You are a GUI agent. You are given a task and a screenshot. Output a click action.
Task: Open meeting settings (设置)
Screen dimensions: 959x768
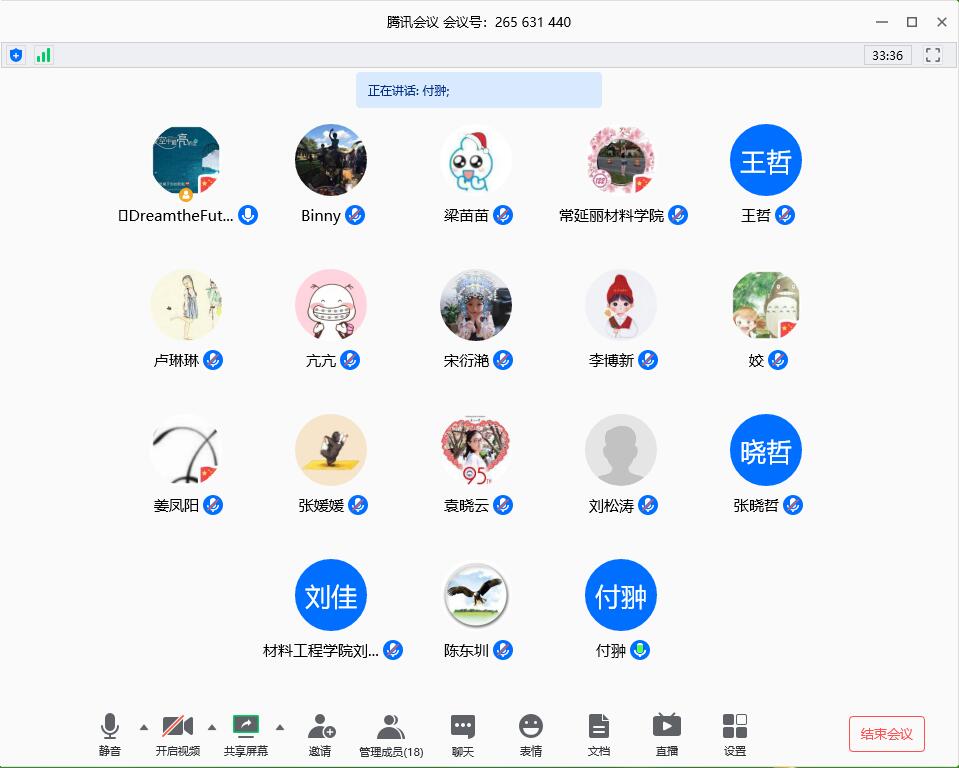735,727
